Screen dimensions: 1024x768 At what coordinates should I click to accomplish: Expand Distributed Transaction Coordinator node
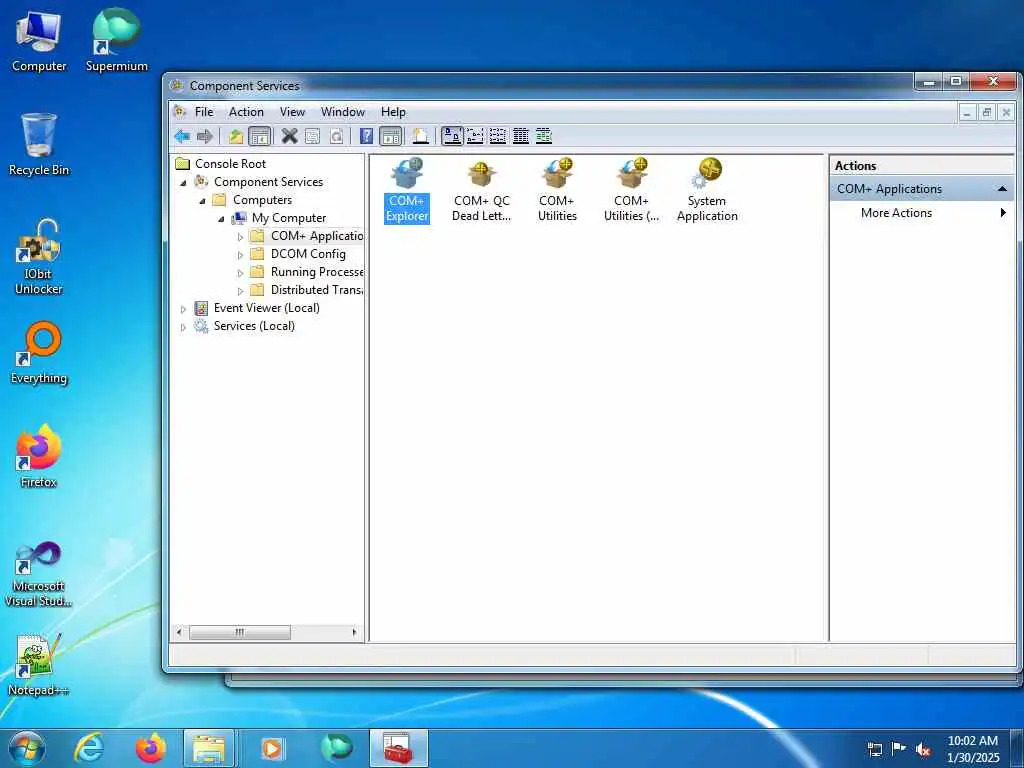click(x=240, y=291)
